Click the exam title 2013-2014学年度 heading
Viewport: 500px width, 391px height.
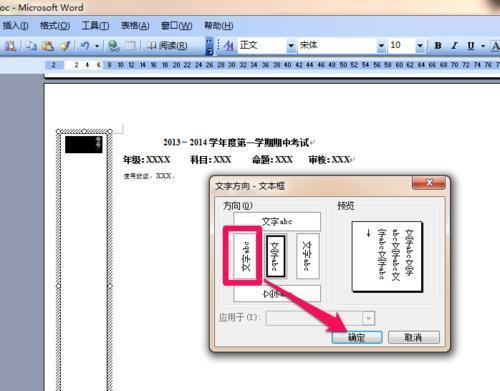click(236, 143)
